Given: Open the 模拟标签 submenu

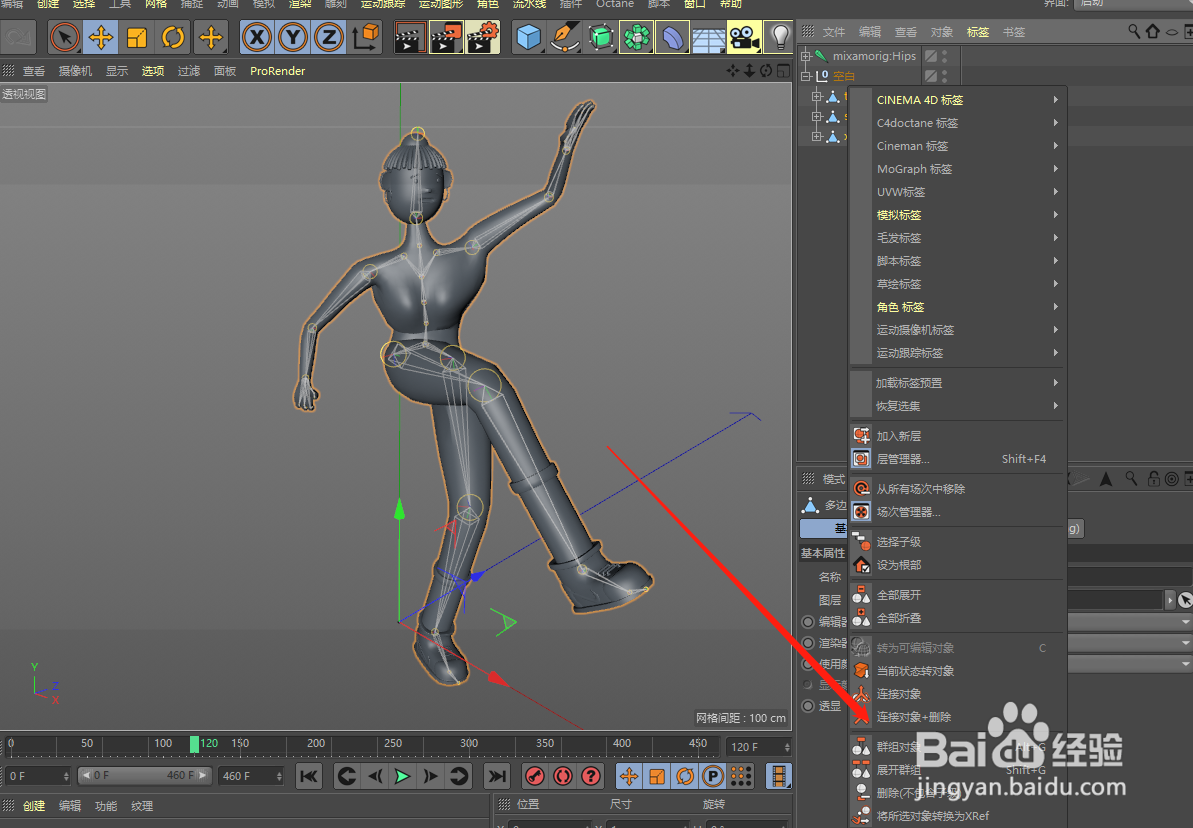Looking at the screenshot, I should (958, 215).
